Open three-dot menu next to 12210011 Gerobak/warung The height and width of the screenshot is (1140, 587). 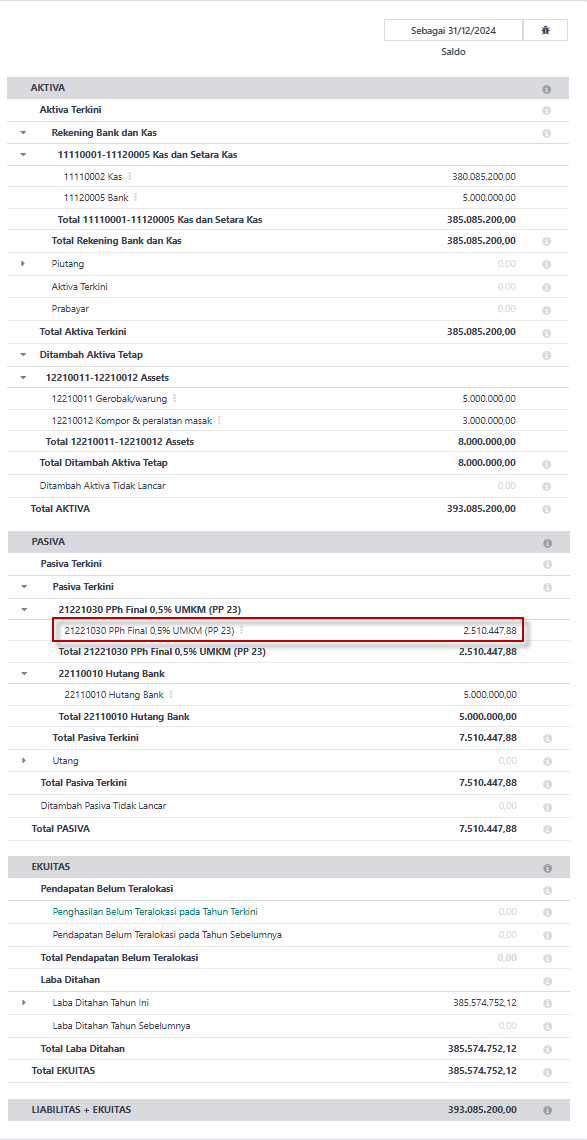point(175,398)
